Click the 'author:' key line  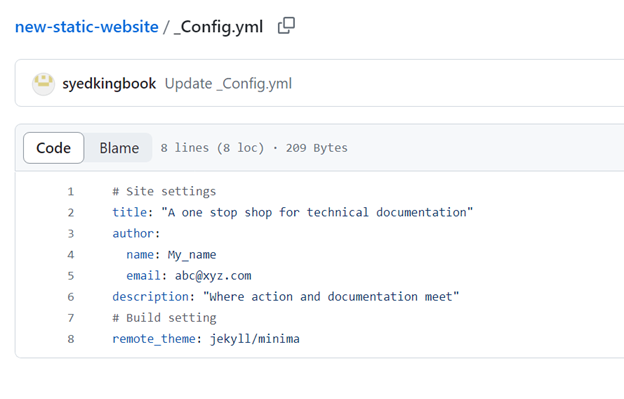point(136,234)
